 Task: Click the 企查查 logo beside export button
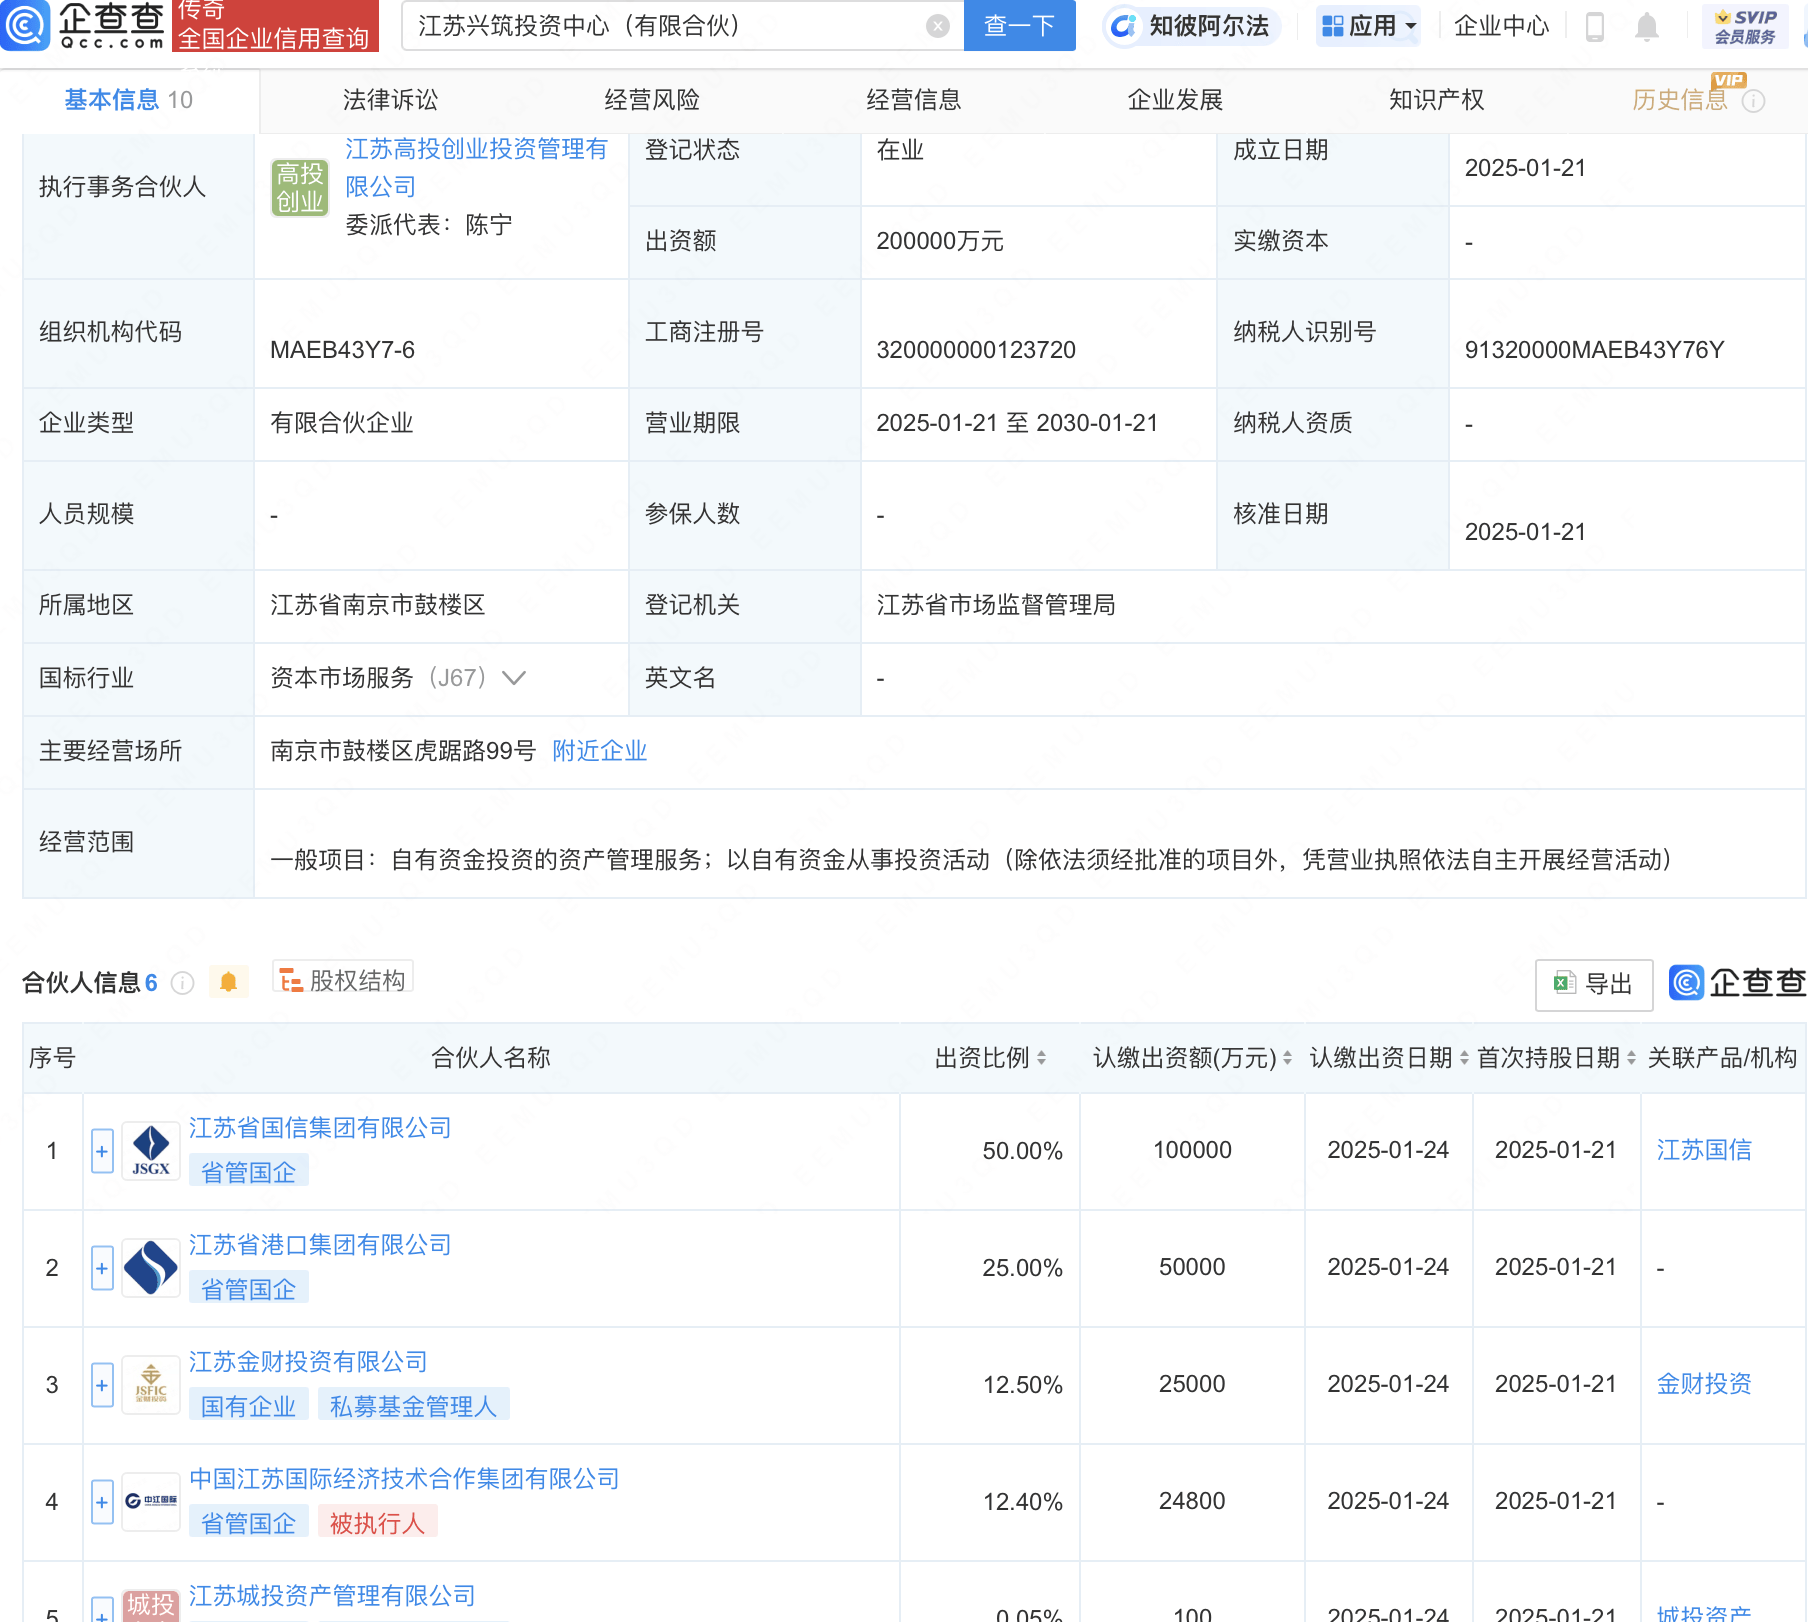(x=1737, y=983)
